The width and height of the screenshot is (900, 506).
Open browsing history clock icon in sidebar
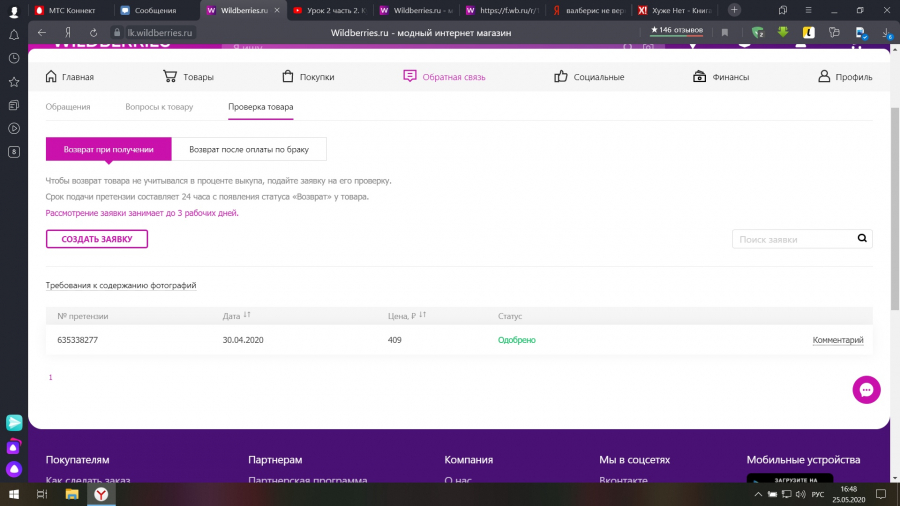(x=14, y=59)
